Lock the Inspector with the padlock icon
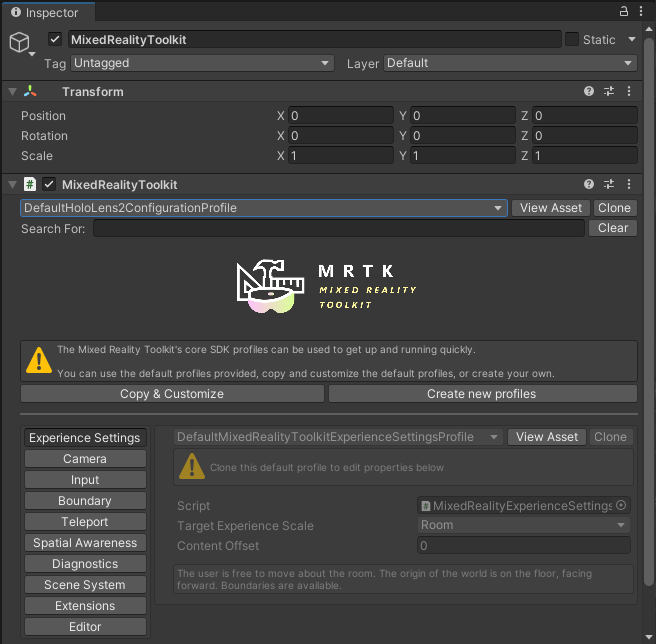Screen dimensions: 656x644 pos(625,11)
